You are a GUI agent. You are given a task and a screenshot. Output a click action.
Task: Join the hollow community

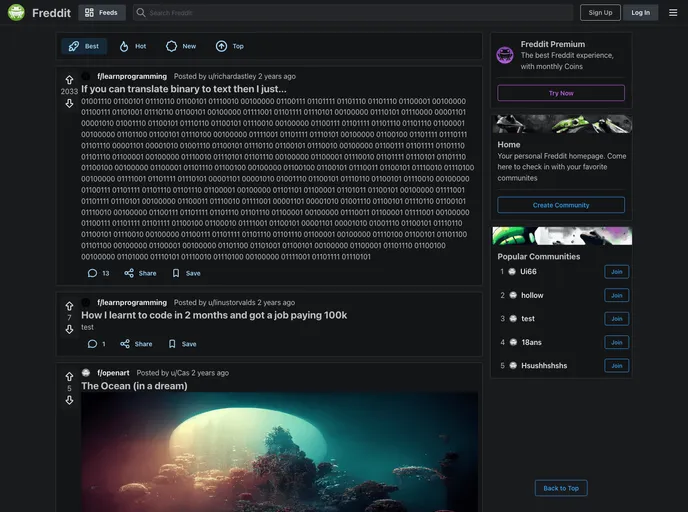[x=616, y=295]
